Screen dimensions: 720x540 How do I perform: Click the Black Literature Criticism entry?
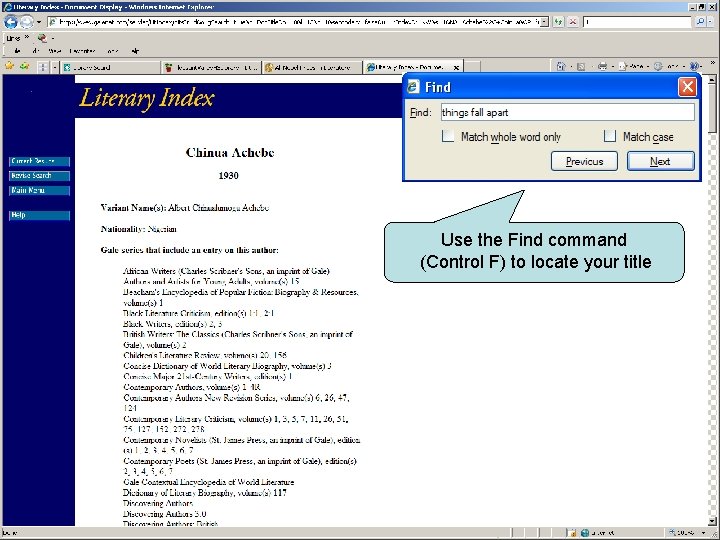198,313
